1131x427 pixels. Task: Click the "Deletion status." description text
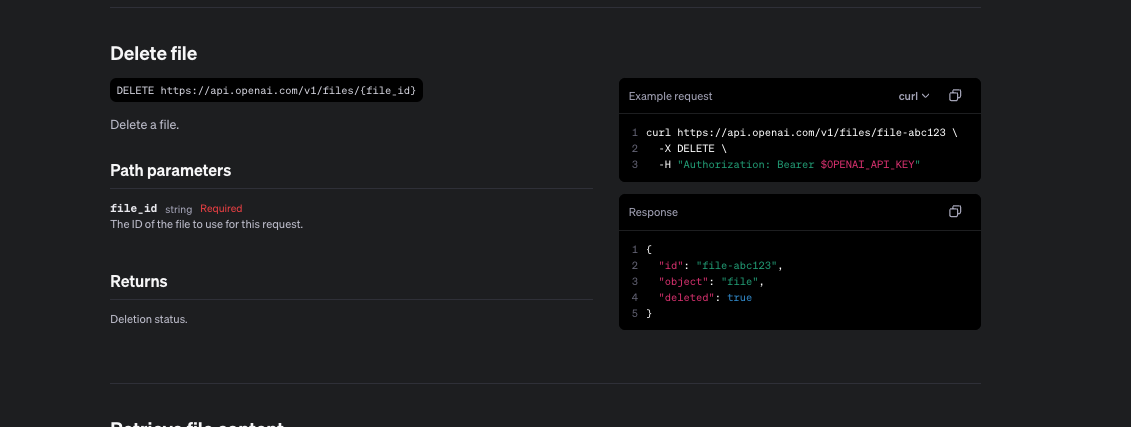pos(149,319)
